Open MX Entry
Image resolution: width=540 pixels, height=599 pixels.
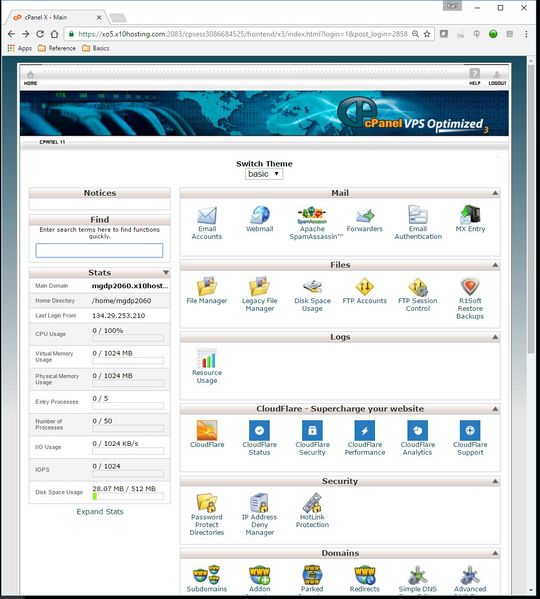pos(470,219)
